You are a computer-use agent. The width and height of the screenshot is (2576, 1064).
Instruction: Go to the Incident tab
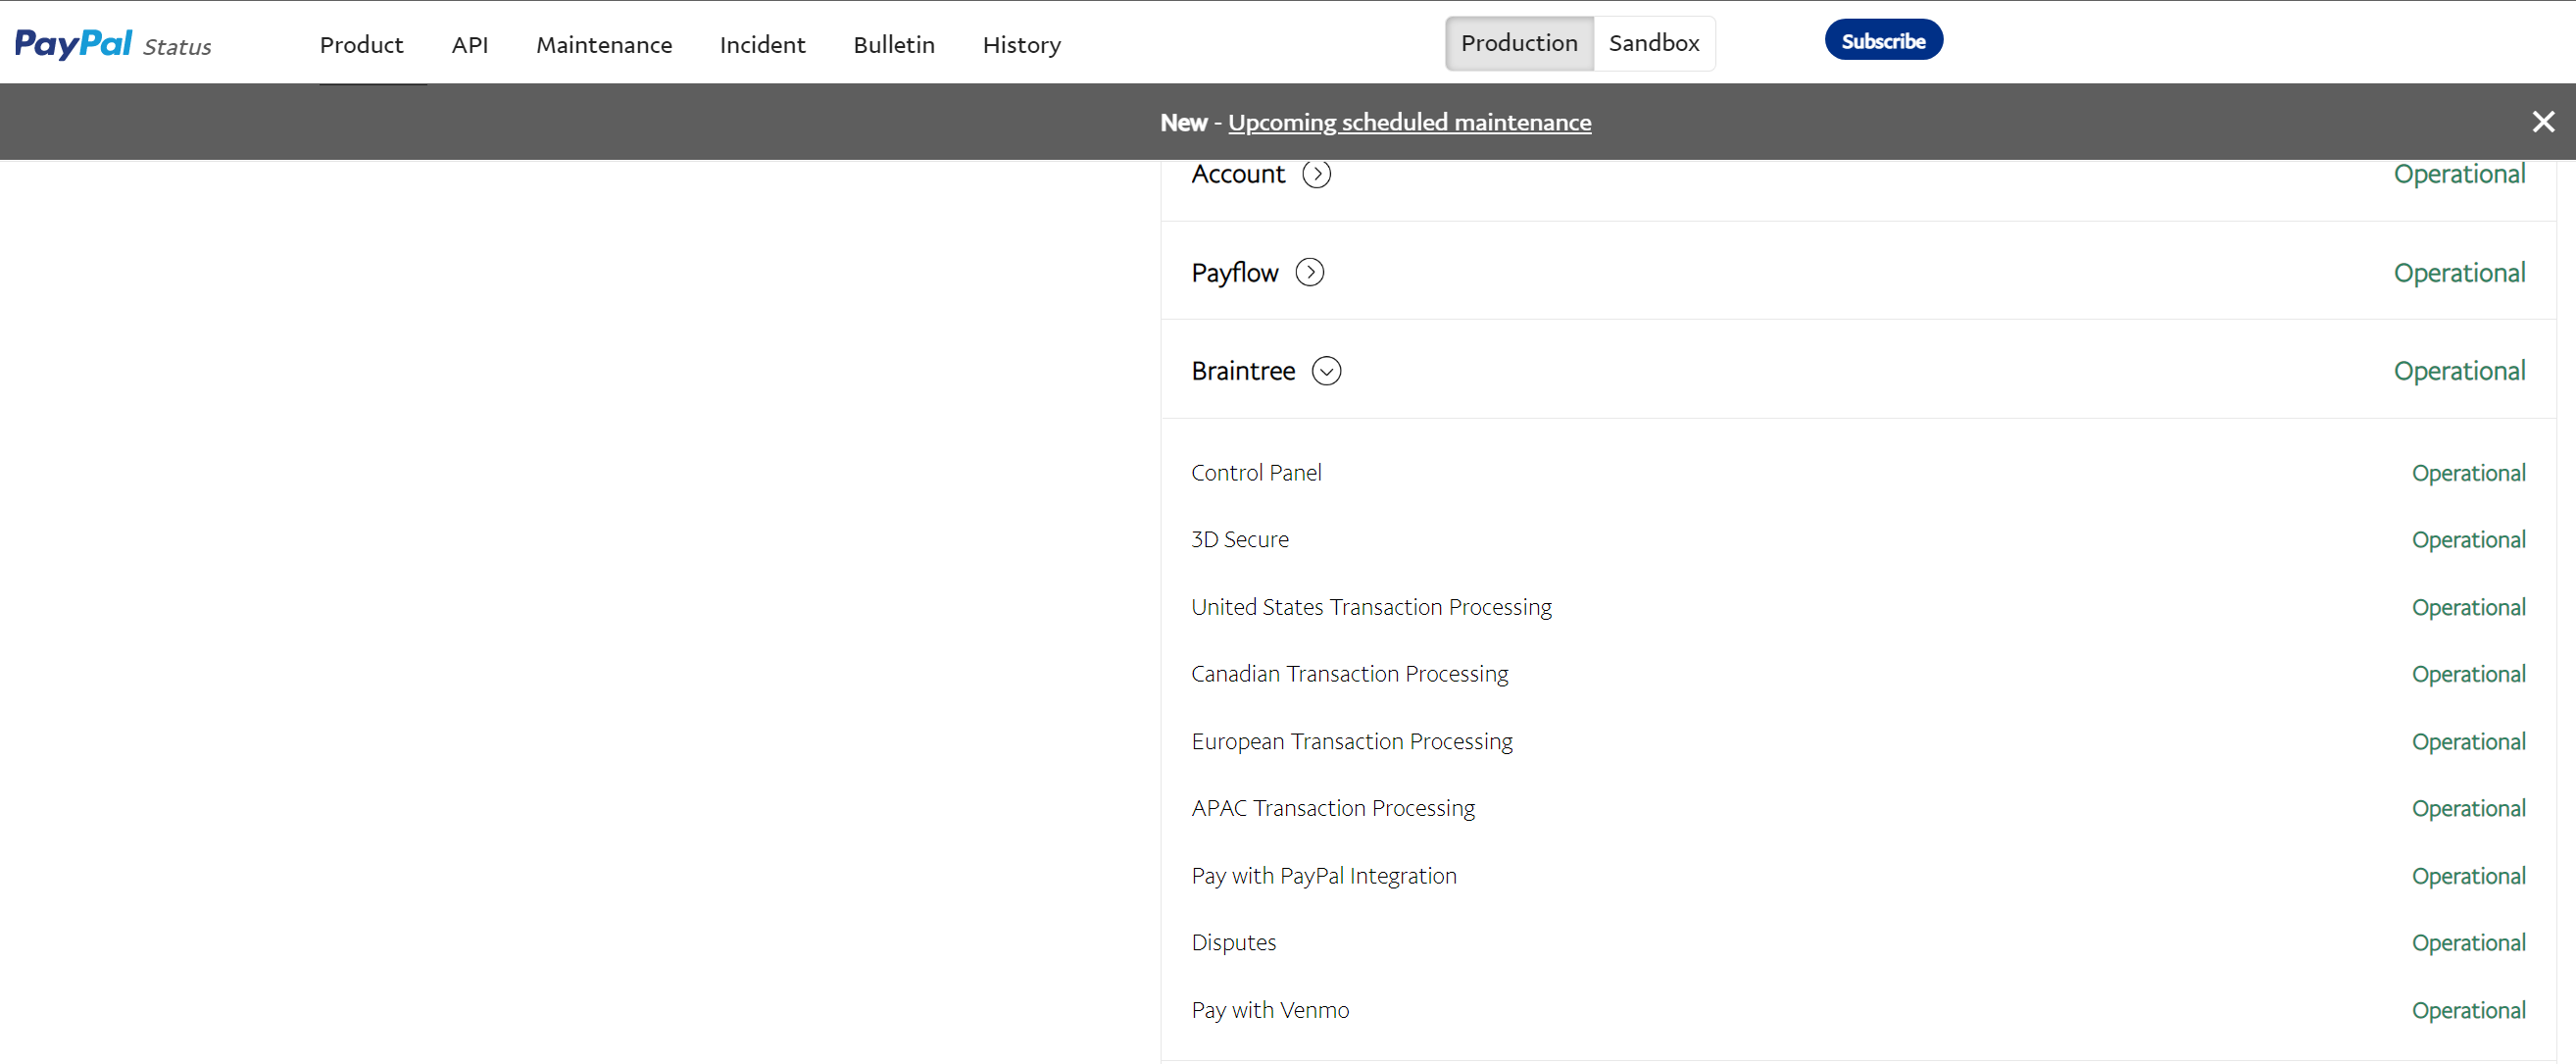[x=762, y=45]
